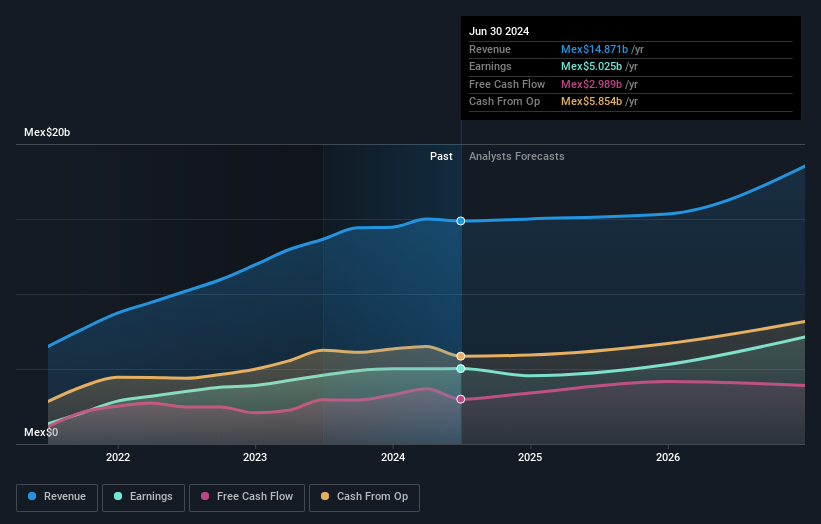
Task: Click the Earnings row label in tooltip
Action: click(x=490, y=66)
